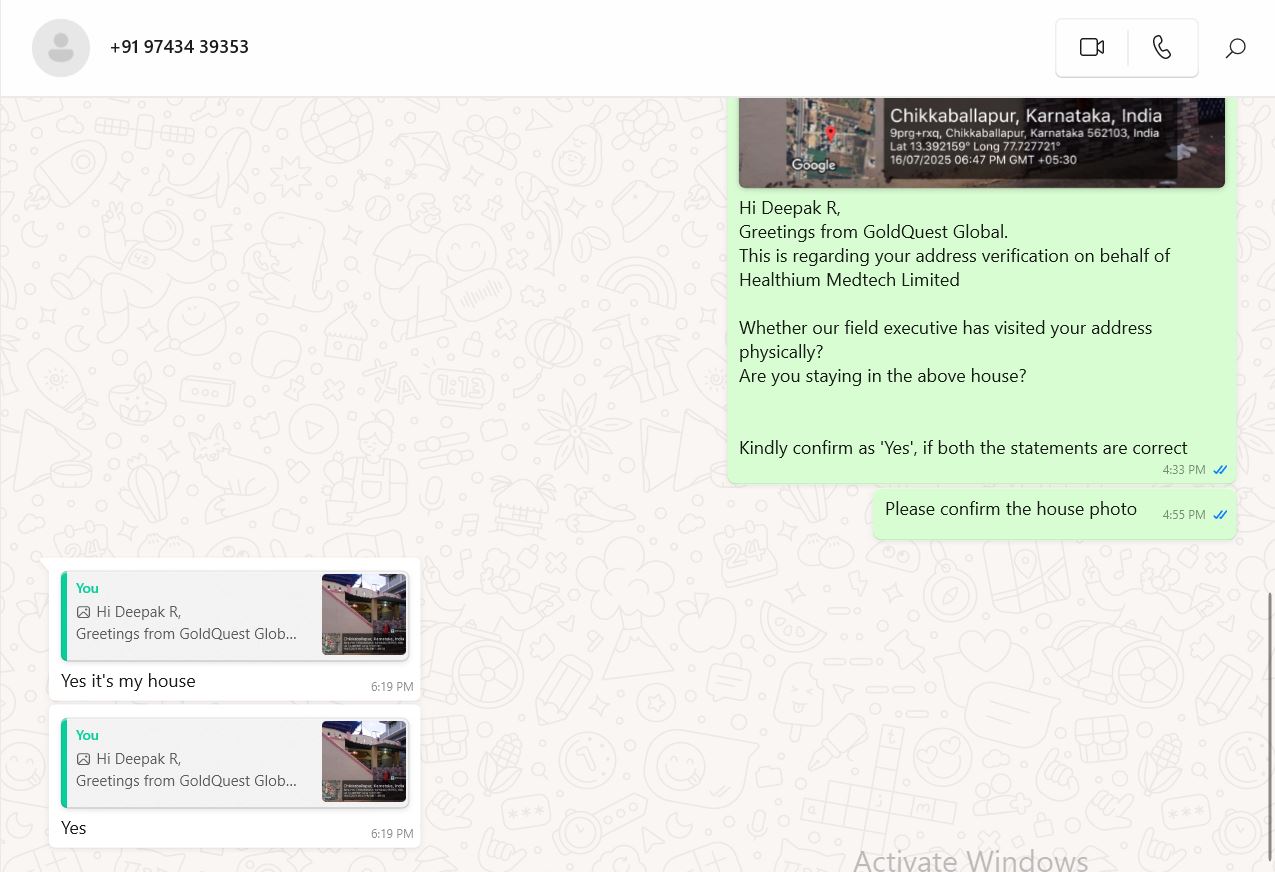Click the read receipt ticks at 4:33 PM

(1220, 470)
